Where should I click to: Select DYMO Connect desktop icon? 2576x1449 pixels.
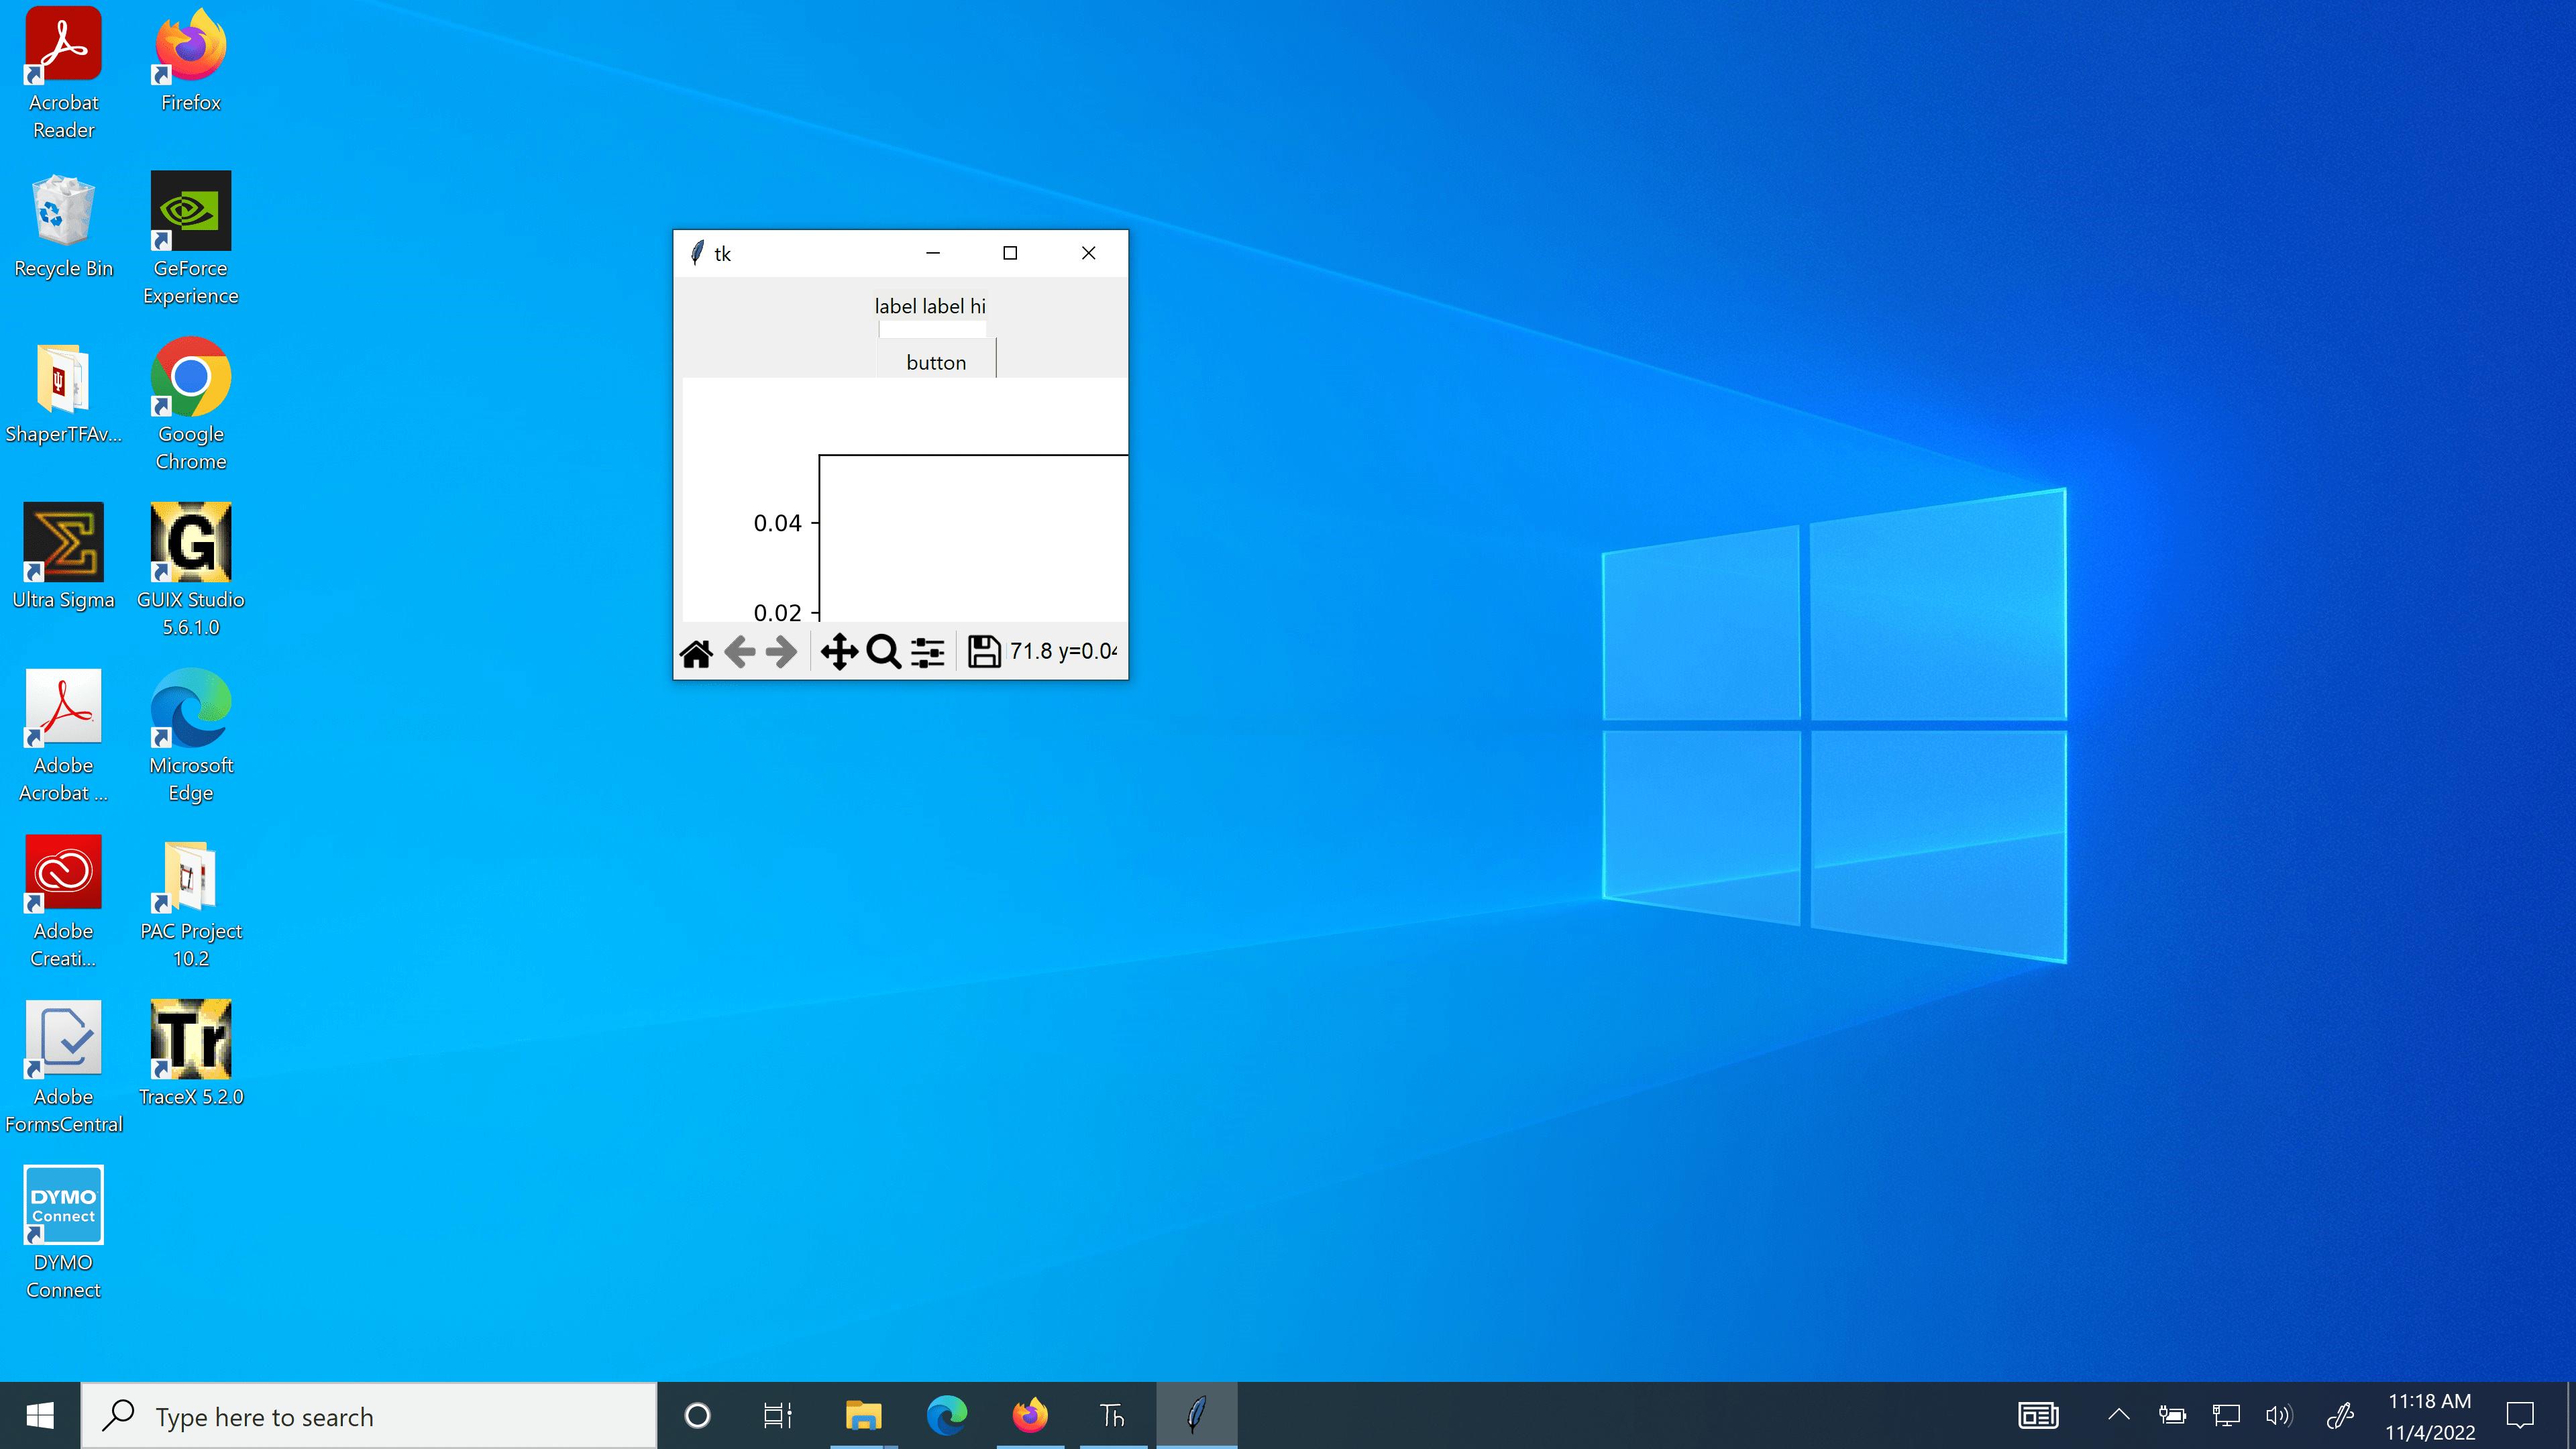click(63, 1233)
